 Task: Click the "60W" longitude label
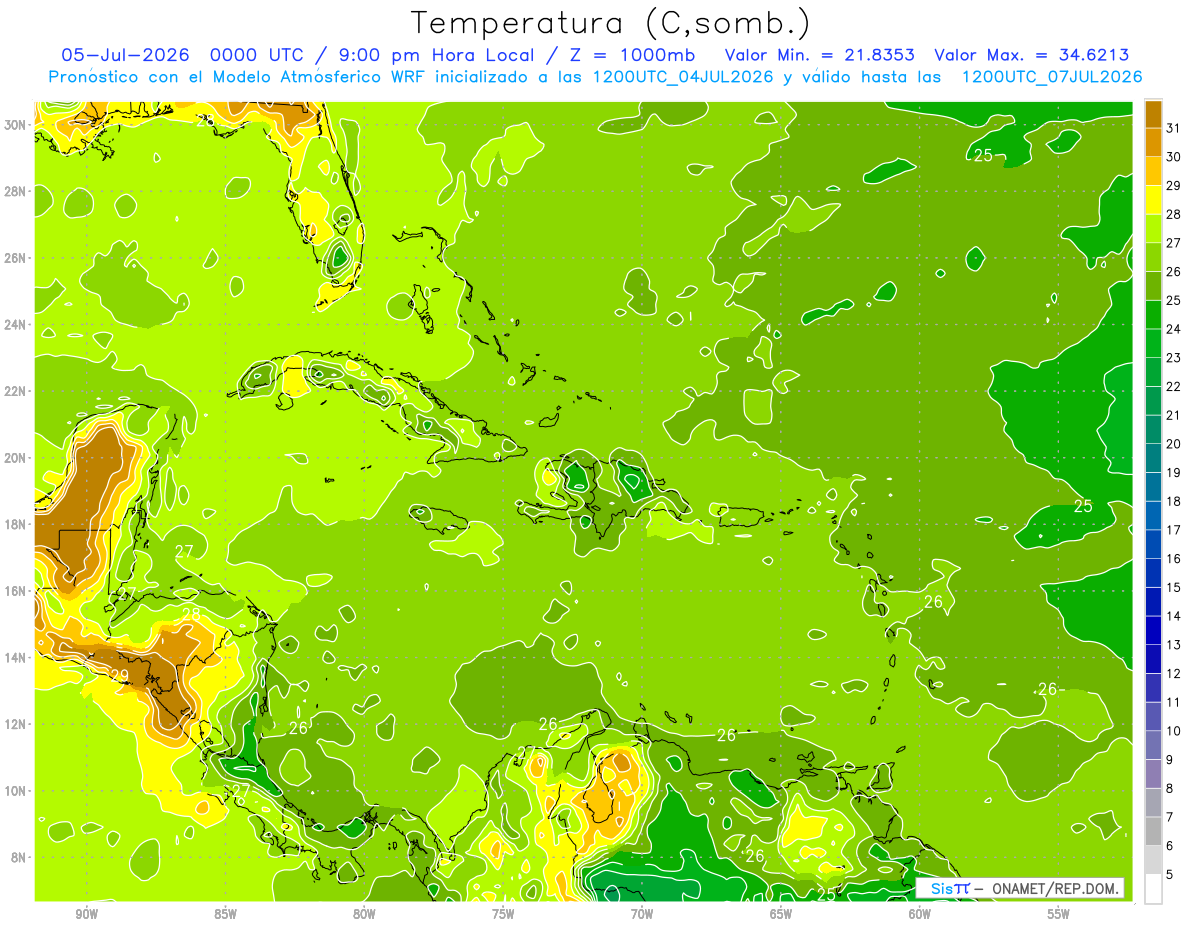coord(920,914)
